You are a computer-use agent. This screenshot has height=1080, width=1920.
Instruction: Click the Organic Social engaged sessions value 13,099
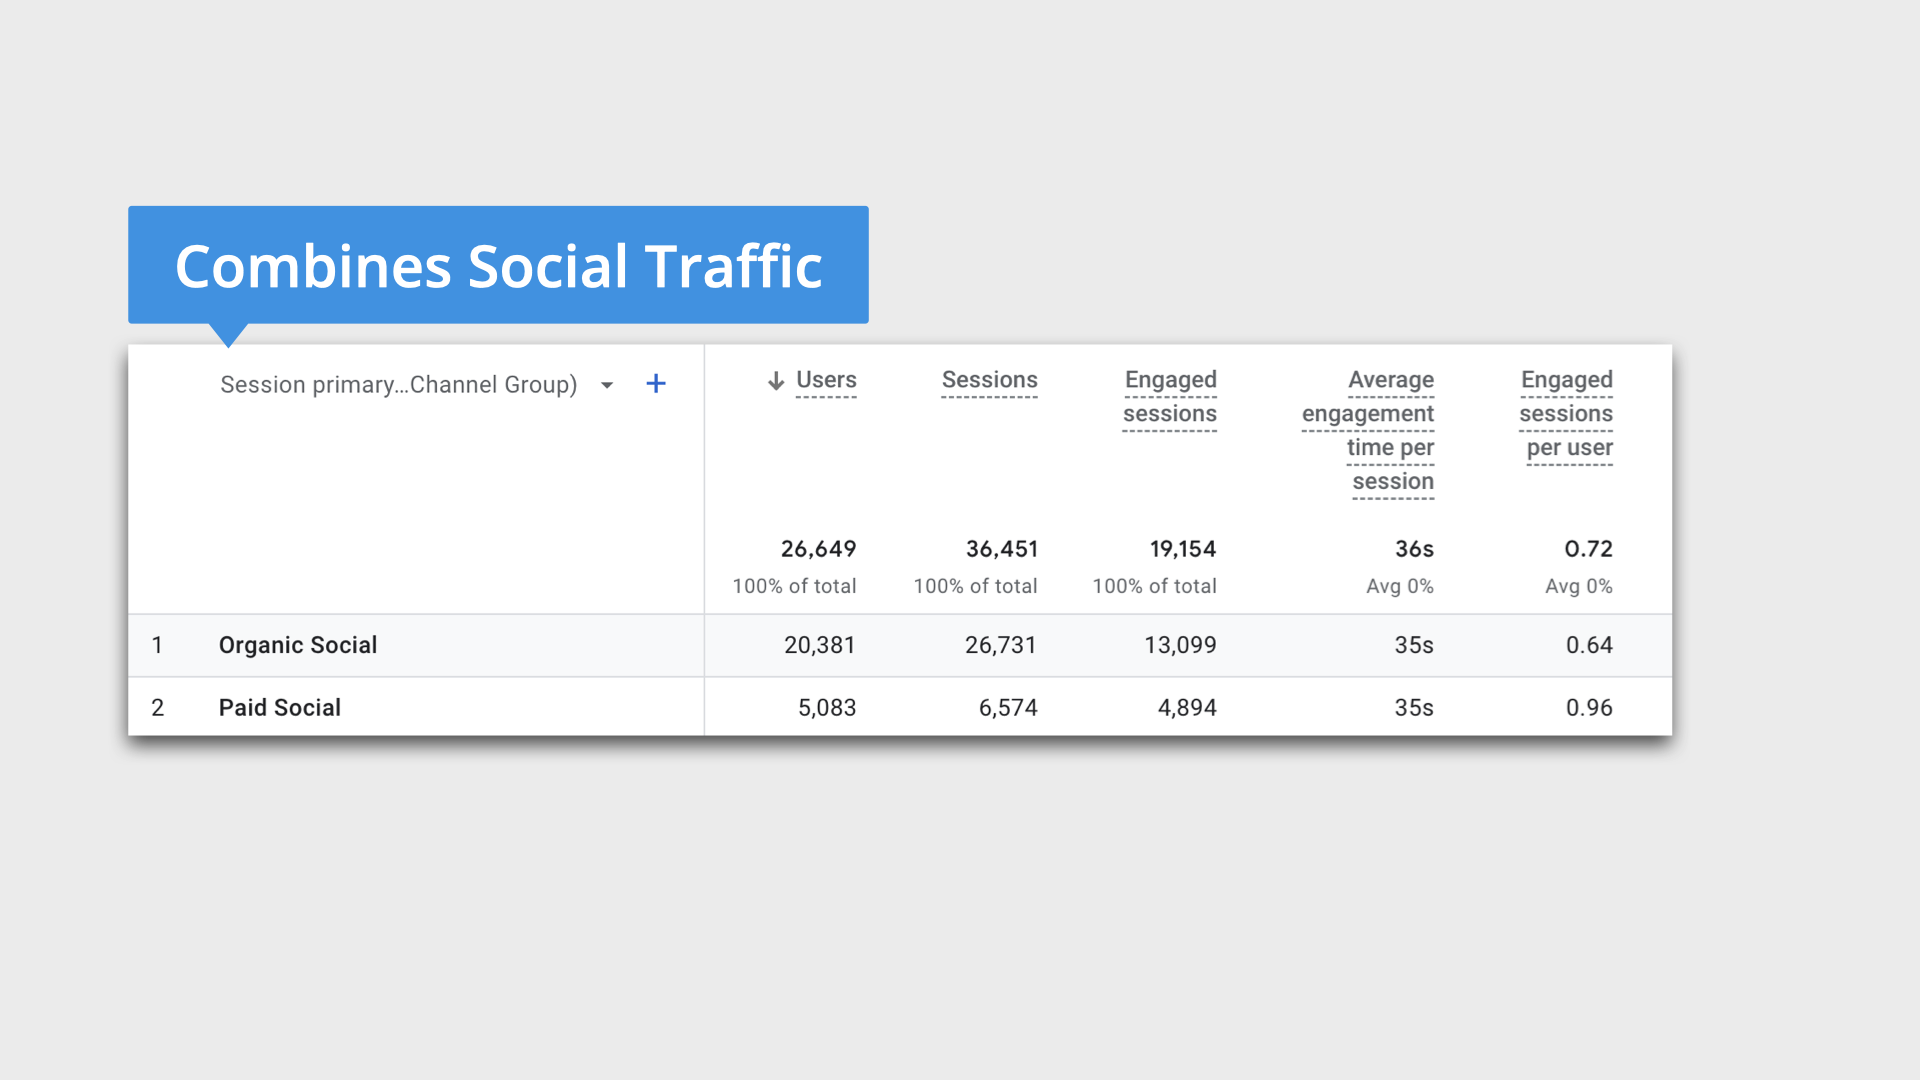(x=1180, y=645)
